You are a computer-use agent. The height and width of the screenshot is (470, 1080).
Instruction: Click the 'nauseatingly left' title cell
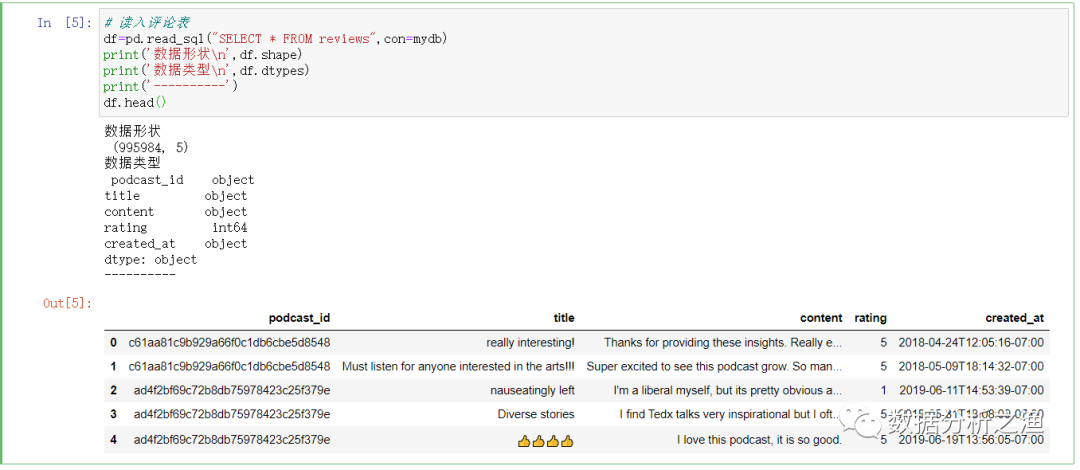pyautogui.click(x=532, y=391)
